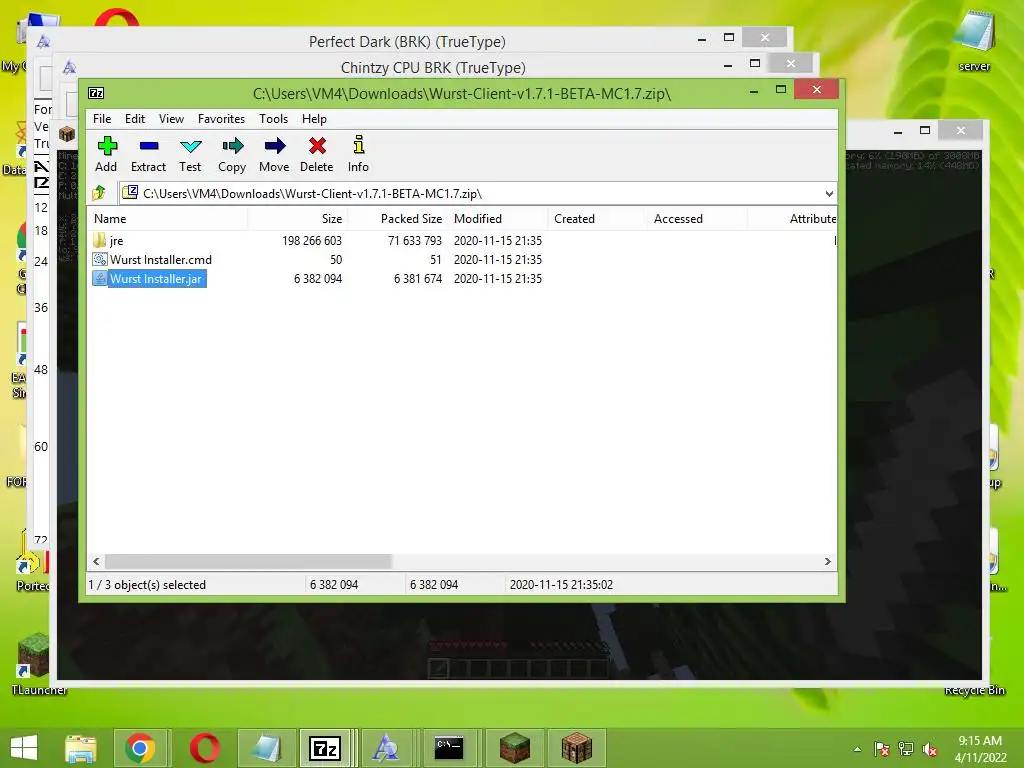Sort list by Modified column

coord(498,219)
